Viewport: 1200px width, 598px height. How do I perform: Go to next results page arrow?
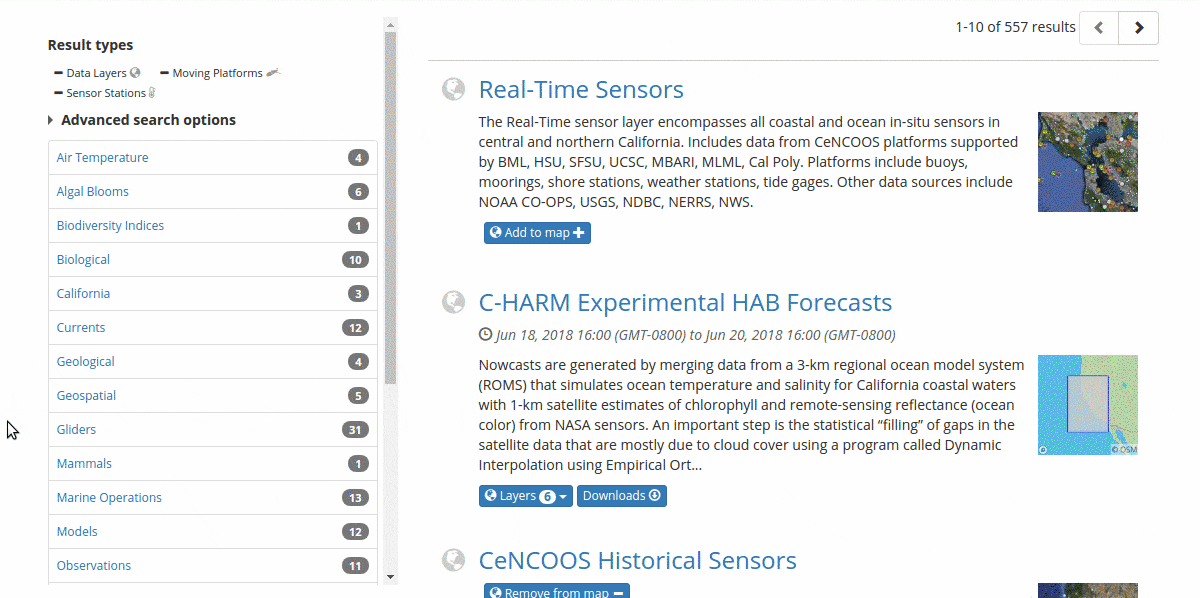(x=1139, y=28)
